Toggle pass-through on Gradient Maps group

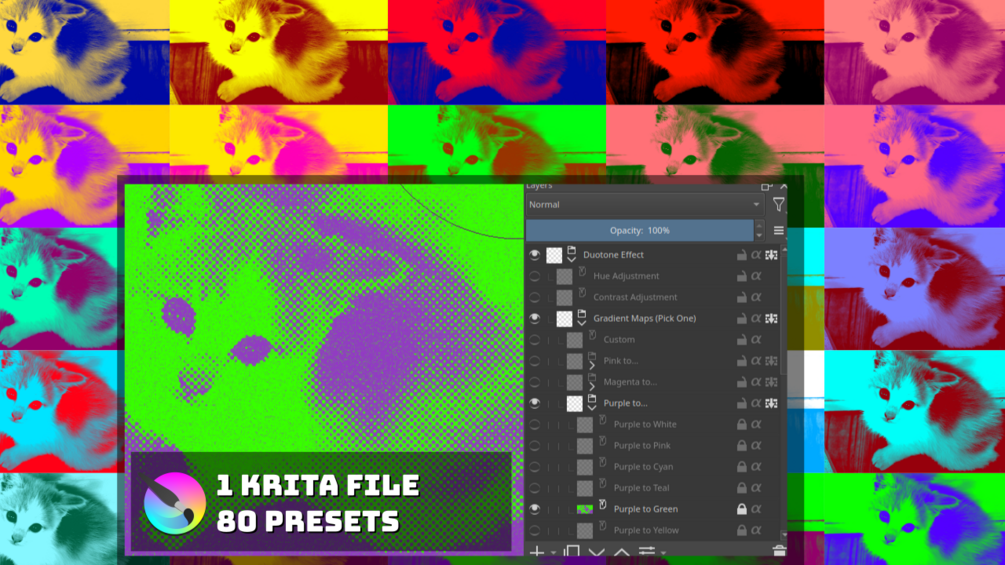click(771, 318)
